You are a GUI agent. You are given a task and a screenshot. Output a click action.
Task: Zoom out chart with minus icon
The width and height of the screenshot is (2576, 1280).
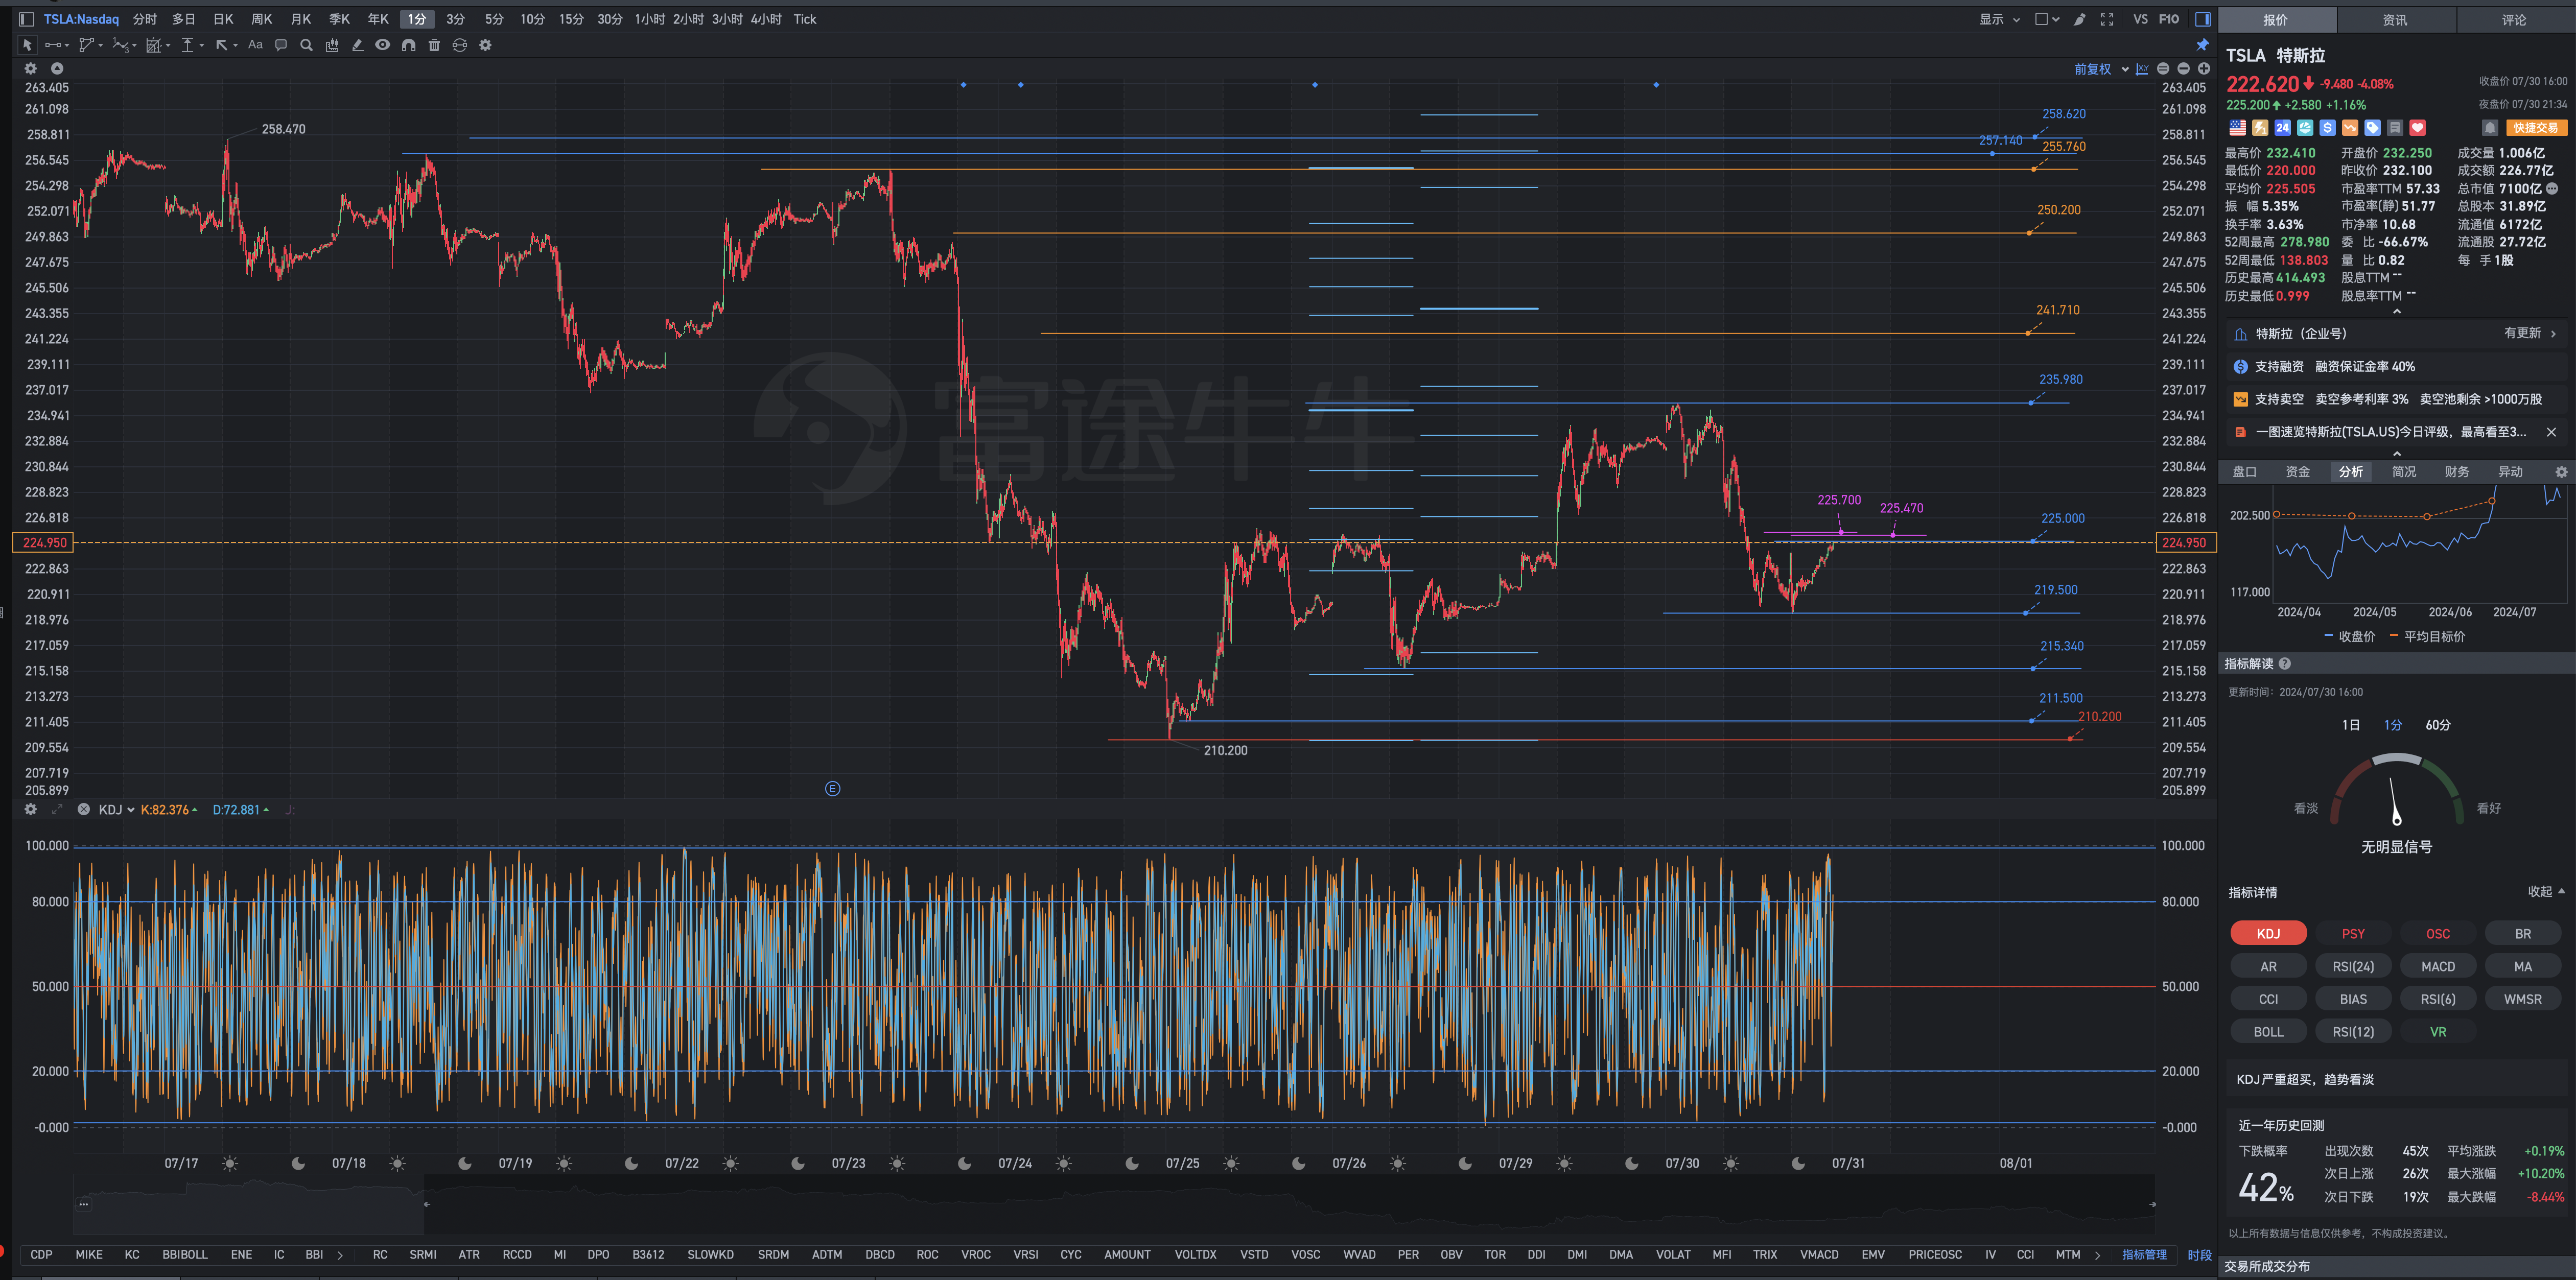click(x=2183, y=69)
